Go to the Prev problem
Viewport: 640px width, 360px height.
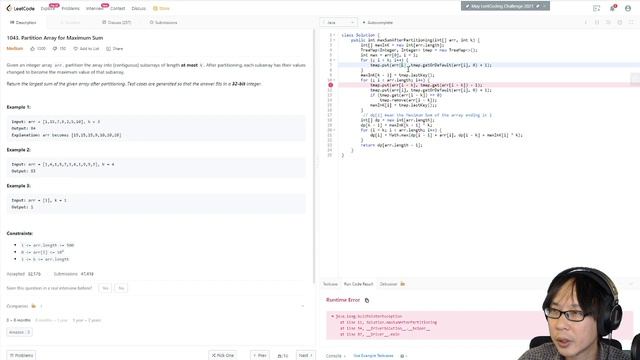pos(260,356)
